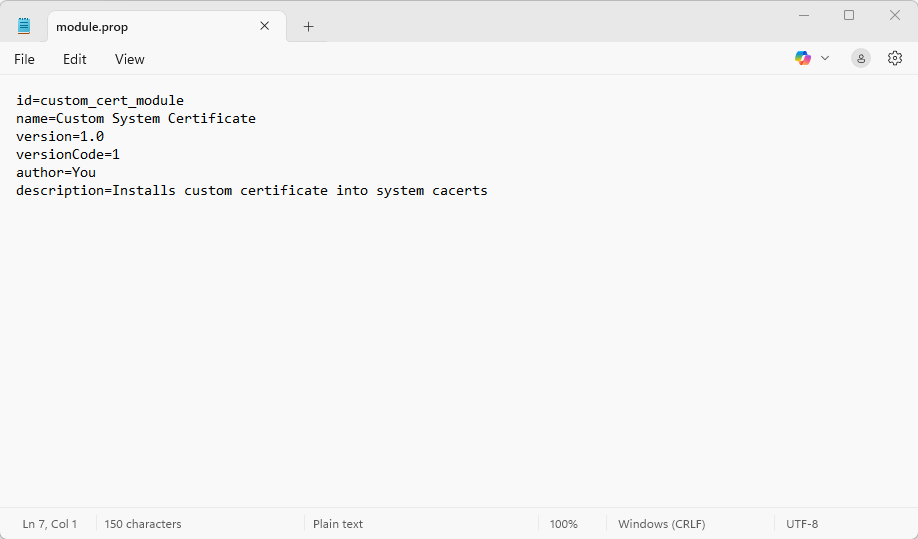This screenshot has width=918, height=539.
Task: Click the Ln 7, Col 1 position indicator
Action: click(x=50, y=524)
